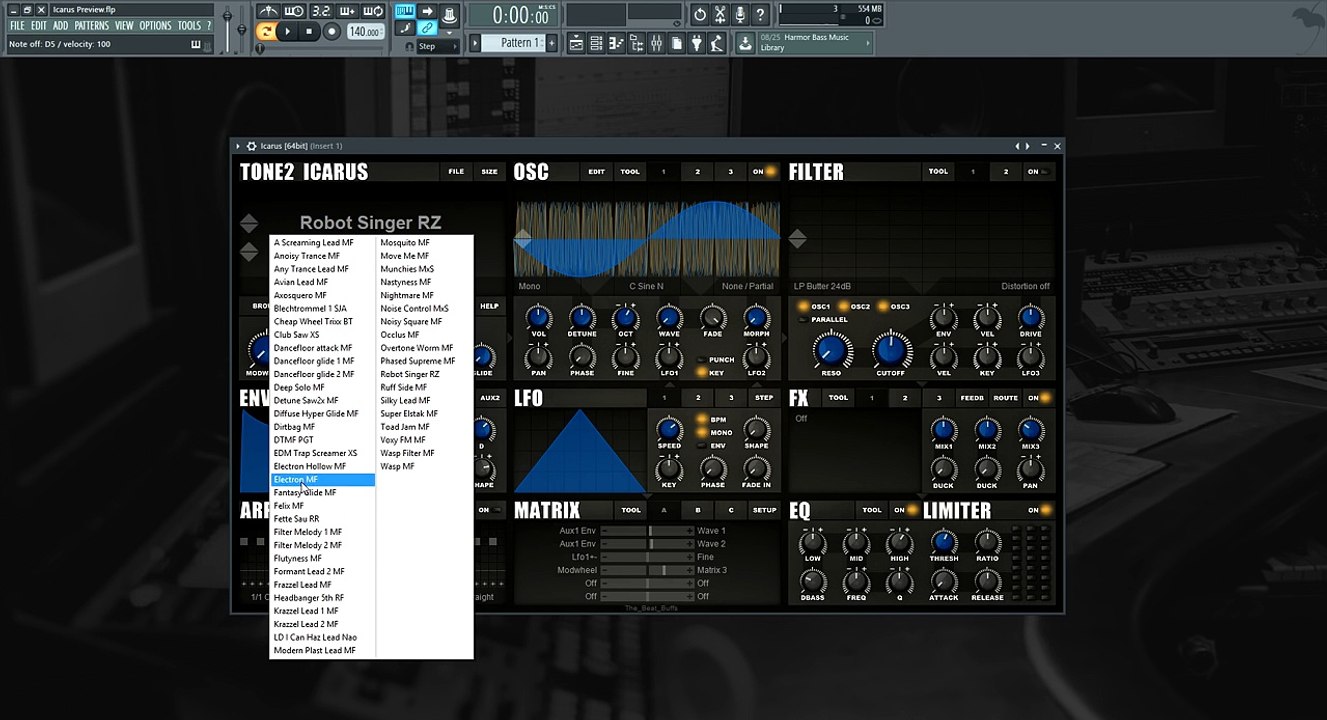Viewport: 1327px width, 720px height.
Task: Click the loop recording icon
Action: 373,11
